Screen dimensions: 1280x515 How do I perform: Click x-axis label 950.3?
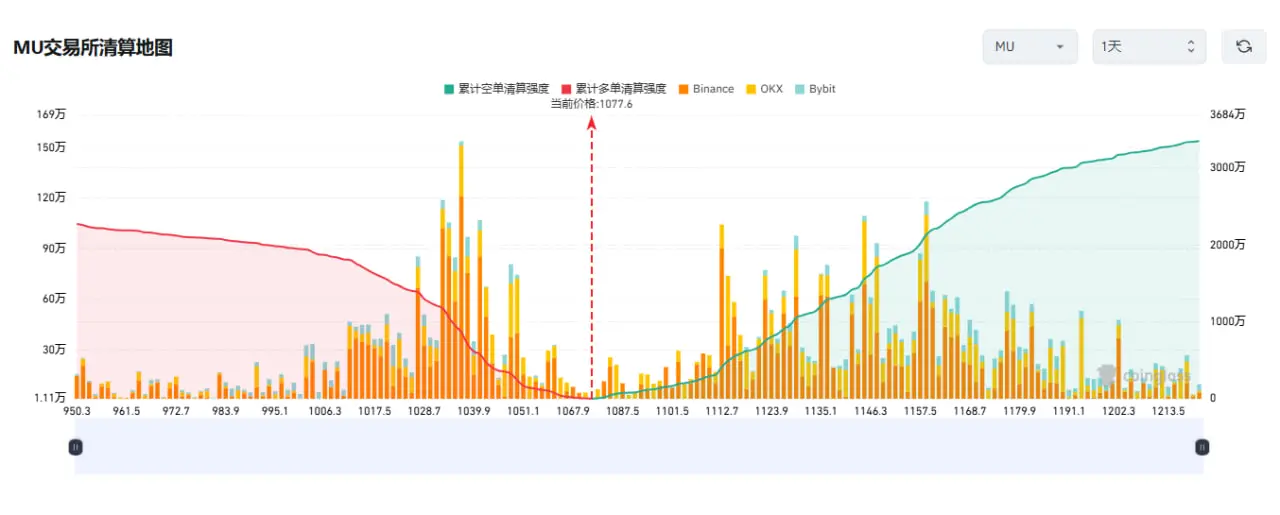(77, 411)
